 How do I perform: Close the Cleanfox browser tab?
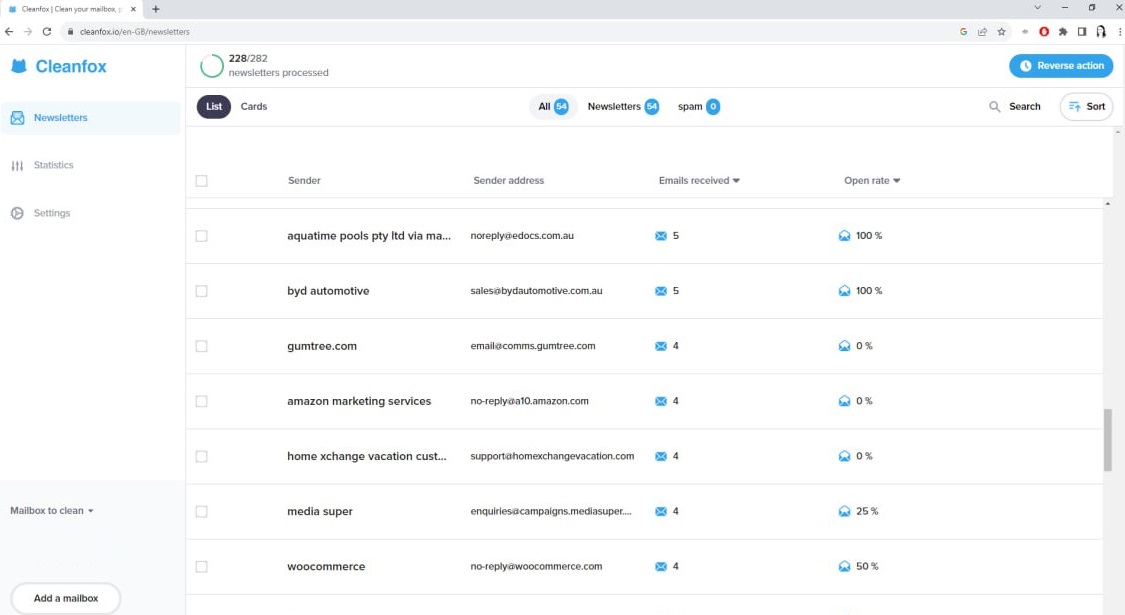pos(133,9)
